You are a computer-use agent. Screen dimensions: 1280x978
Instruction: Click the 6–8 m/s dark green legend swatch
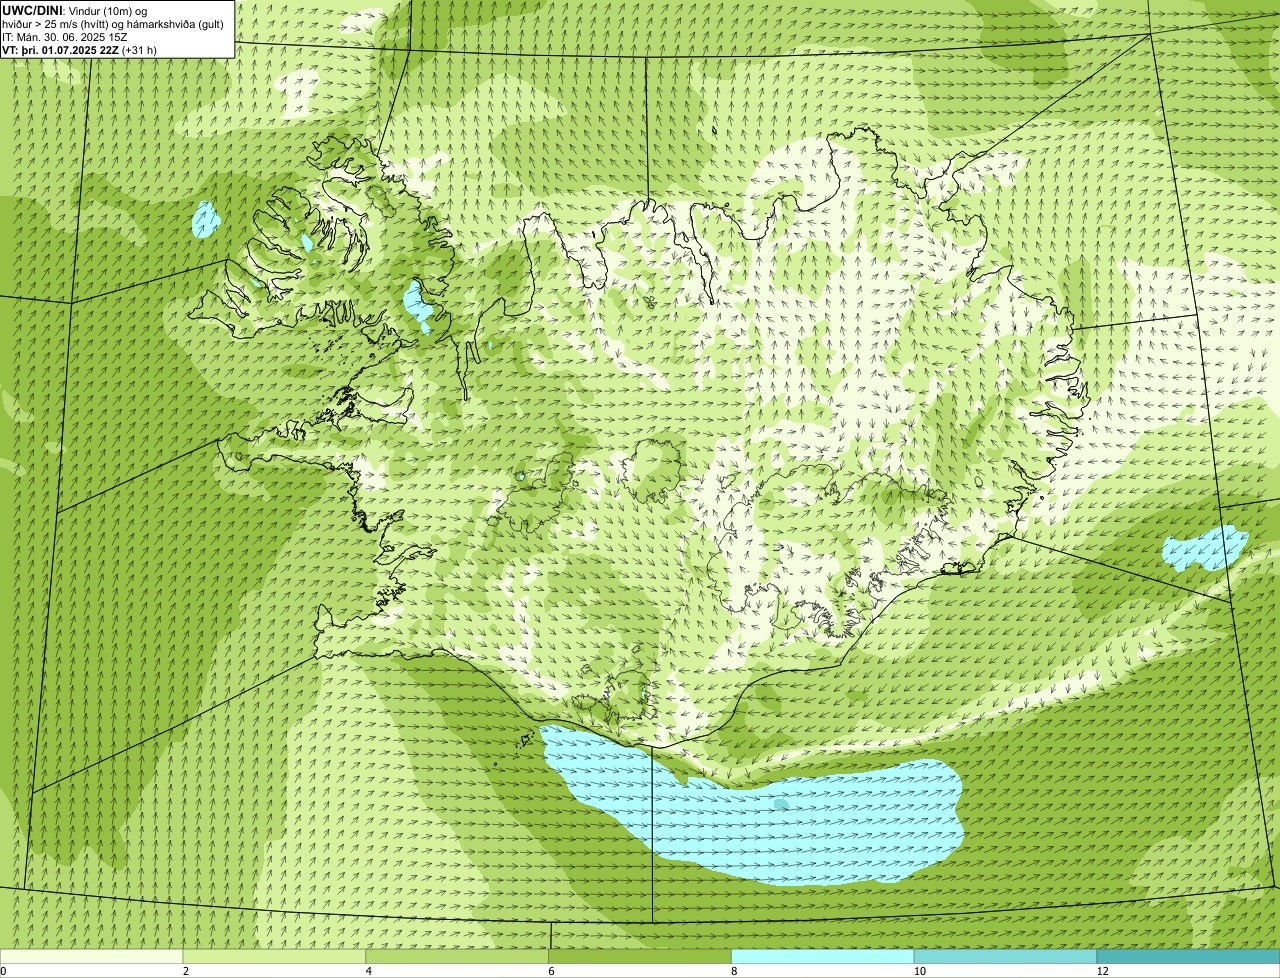coord(640,957)
